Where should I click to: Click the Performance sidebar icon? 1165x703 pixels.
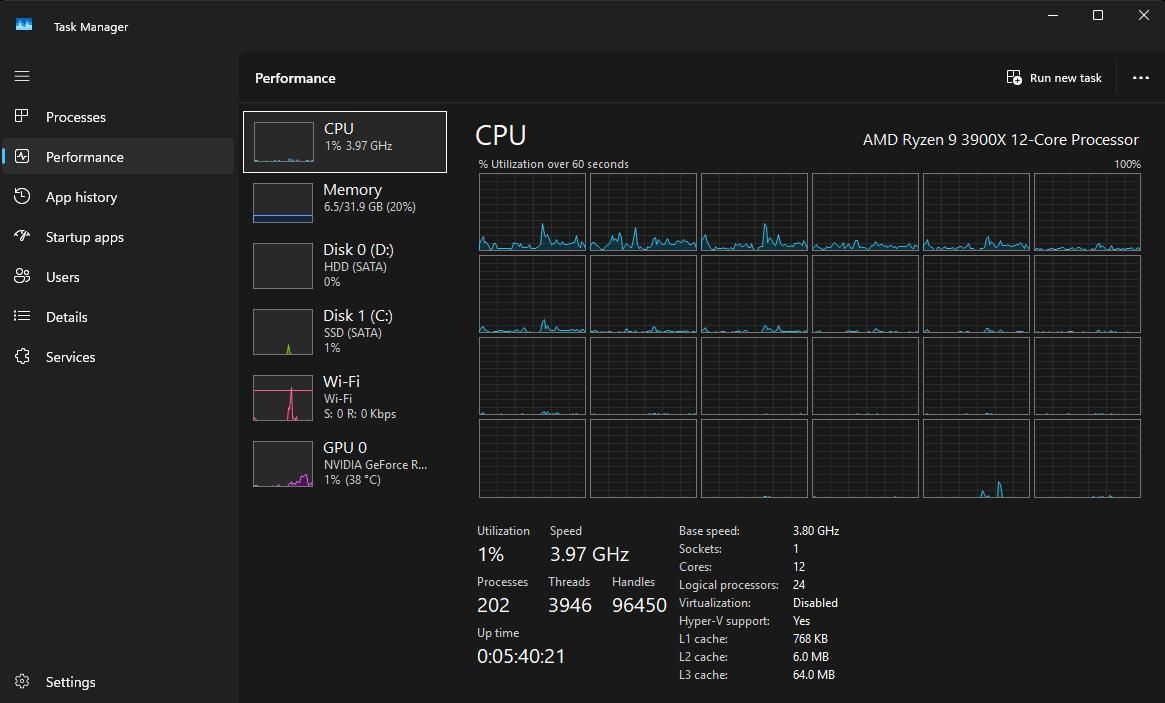[x=22, y=156]
